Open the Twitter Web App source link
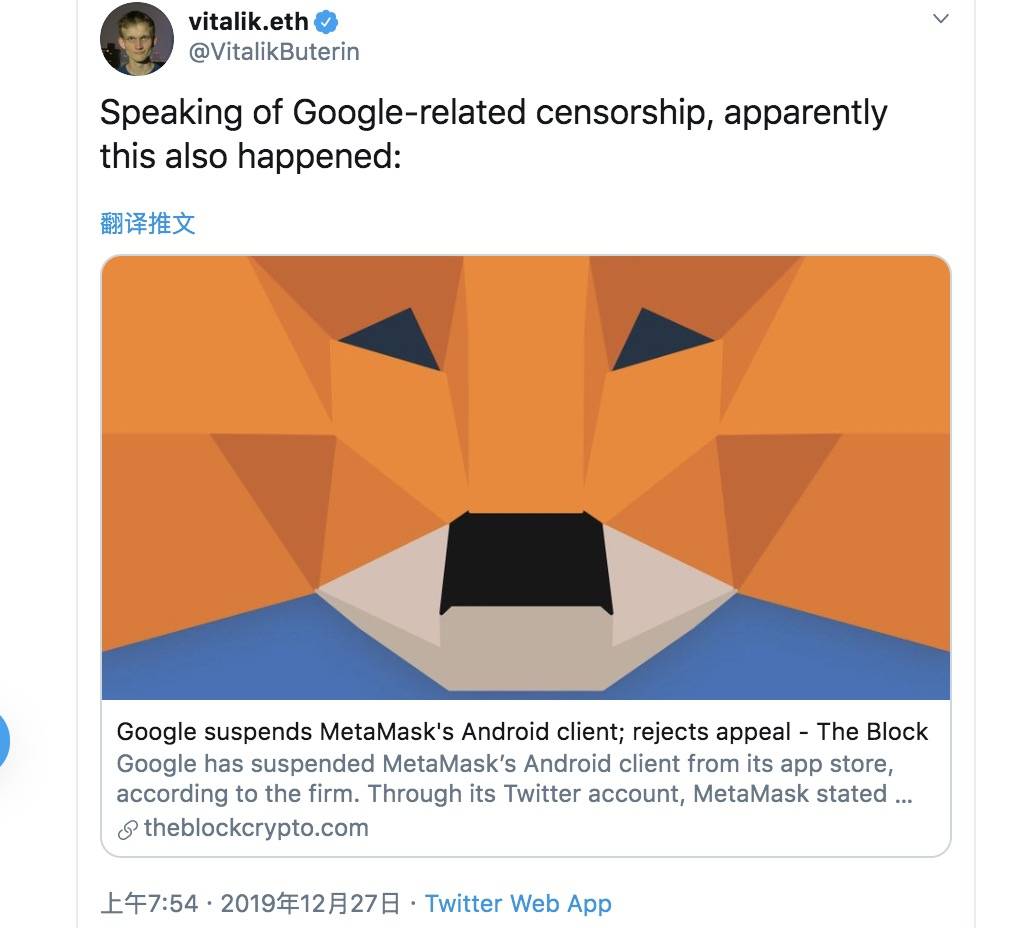 click(518, 903)
